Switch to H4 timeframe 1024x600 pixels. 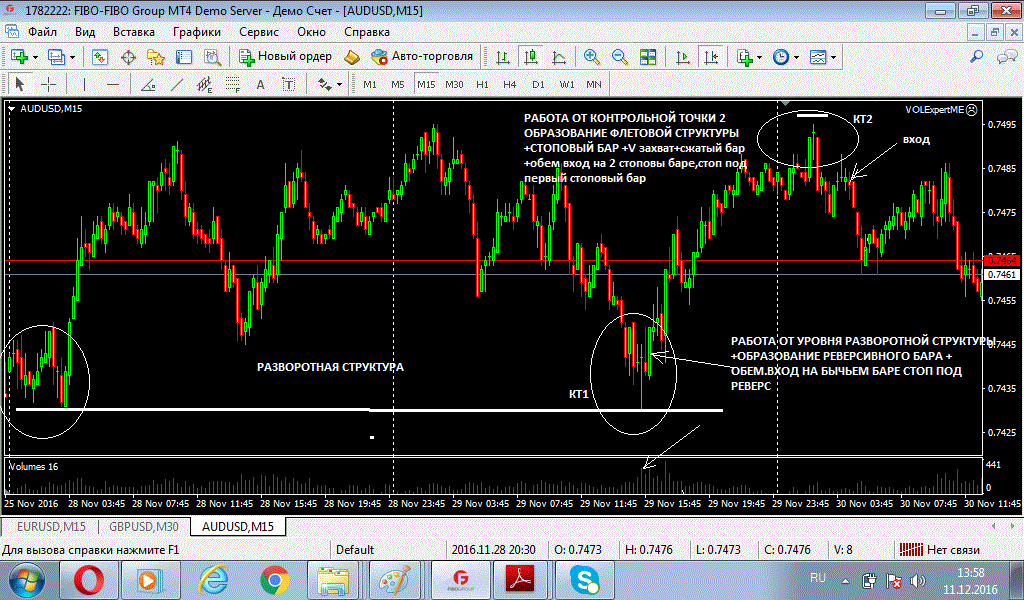coord(510,84)
